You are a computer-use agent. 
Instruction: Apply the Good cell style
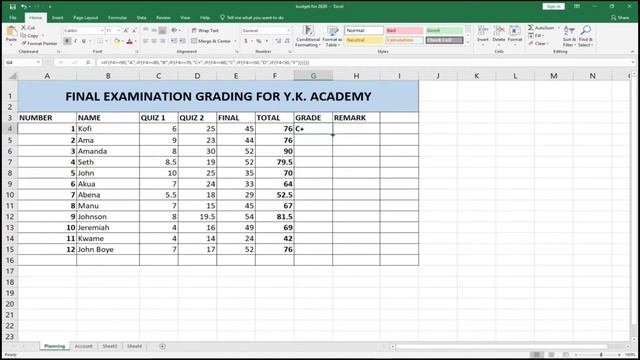coord(444,31)
